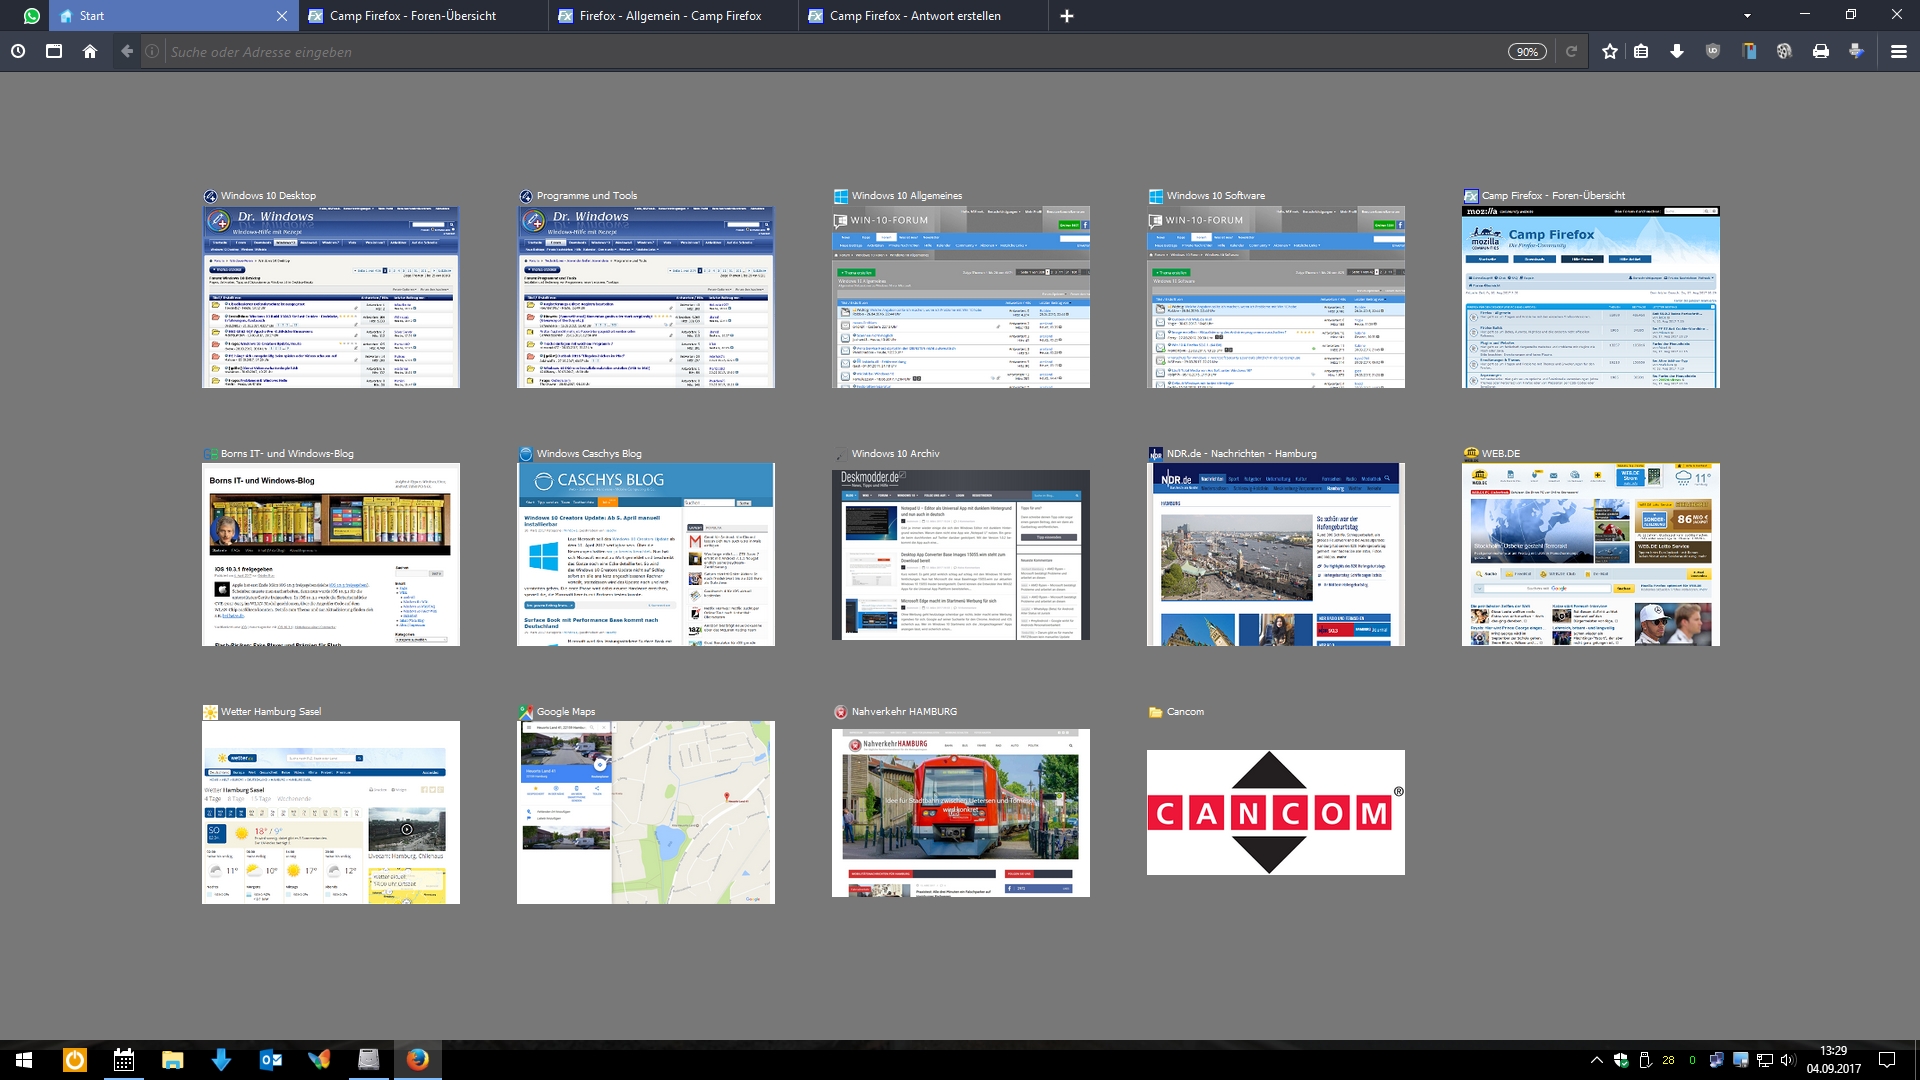Open the Cancom tile

click(x=1275, y=812)
